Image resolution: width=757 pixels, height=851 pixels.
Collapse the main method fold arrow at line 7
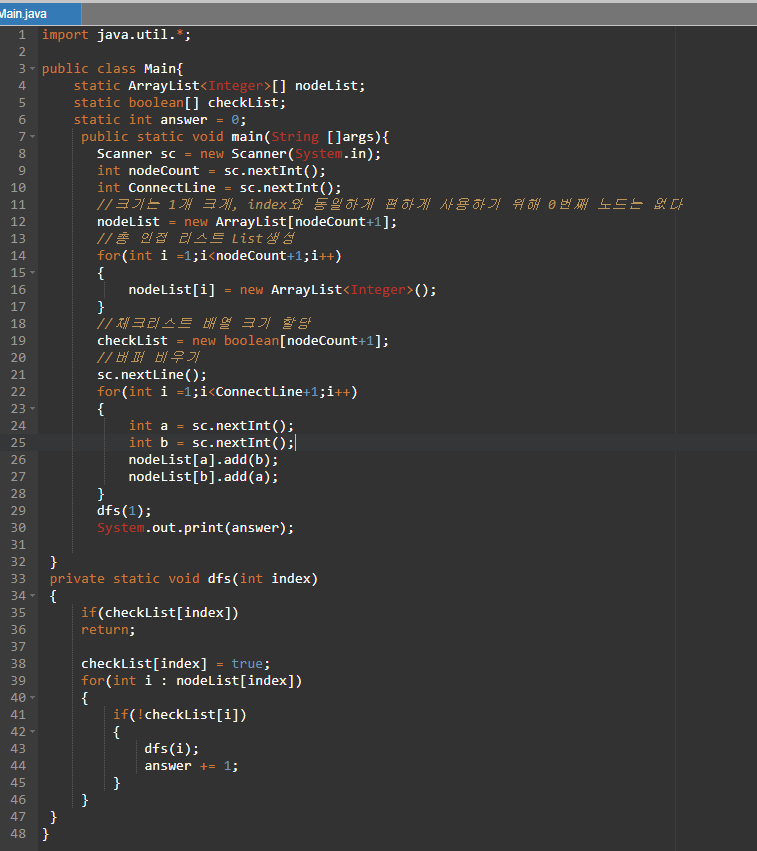33,137
